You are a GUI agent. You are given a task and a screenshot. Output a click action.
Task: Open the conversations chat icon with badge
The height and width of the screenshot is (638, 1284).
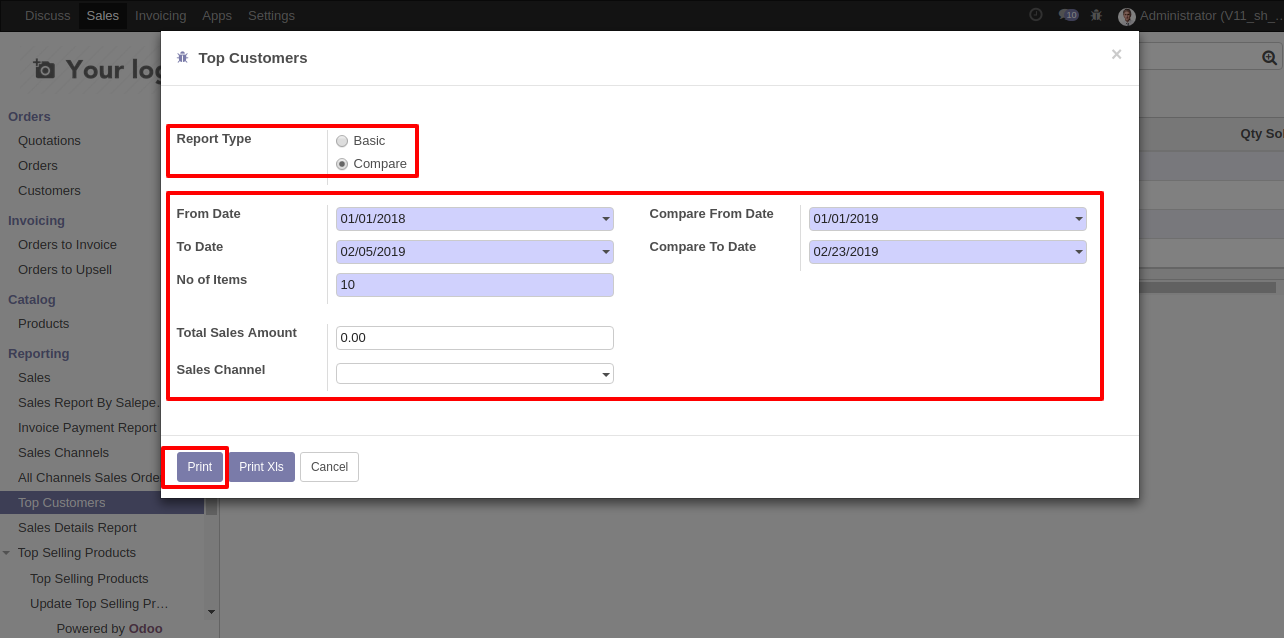coord(1068,15)
